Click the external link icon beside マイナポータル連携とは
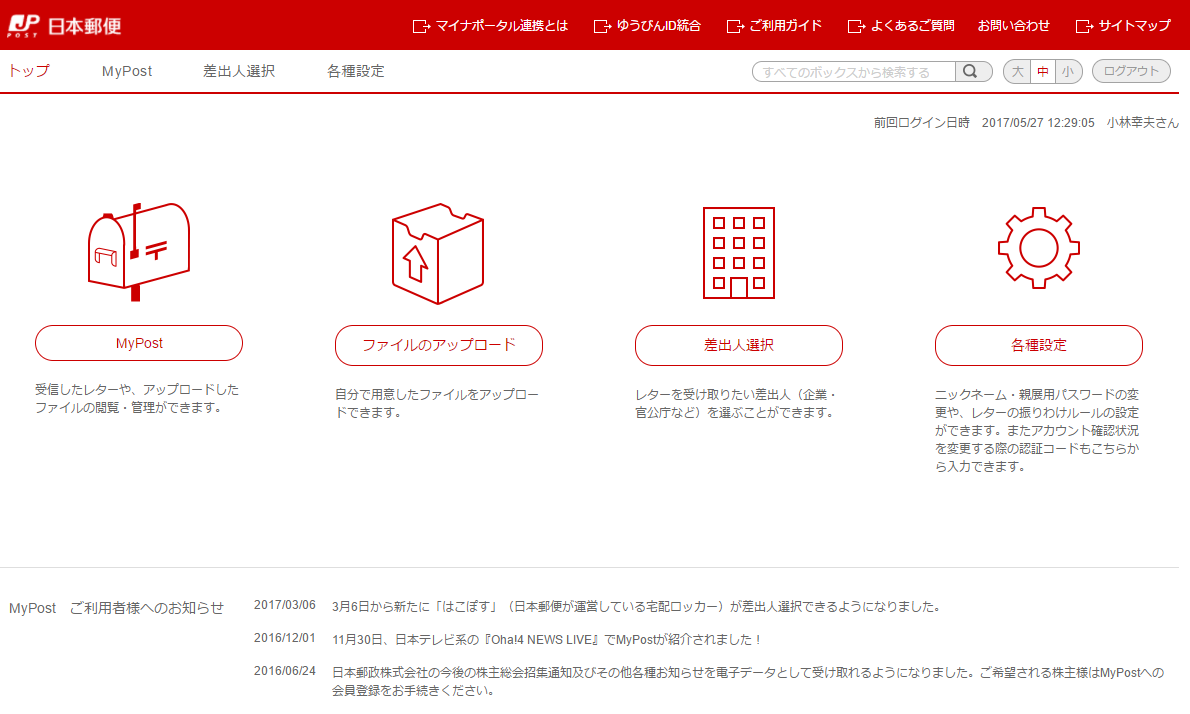This screenshot has height=714, width=1190. pyautogui.click(x=421, y=27)
